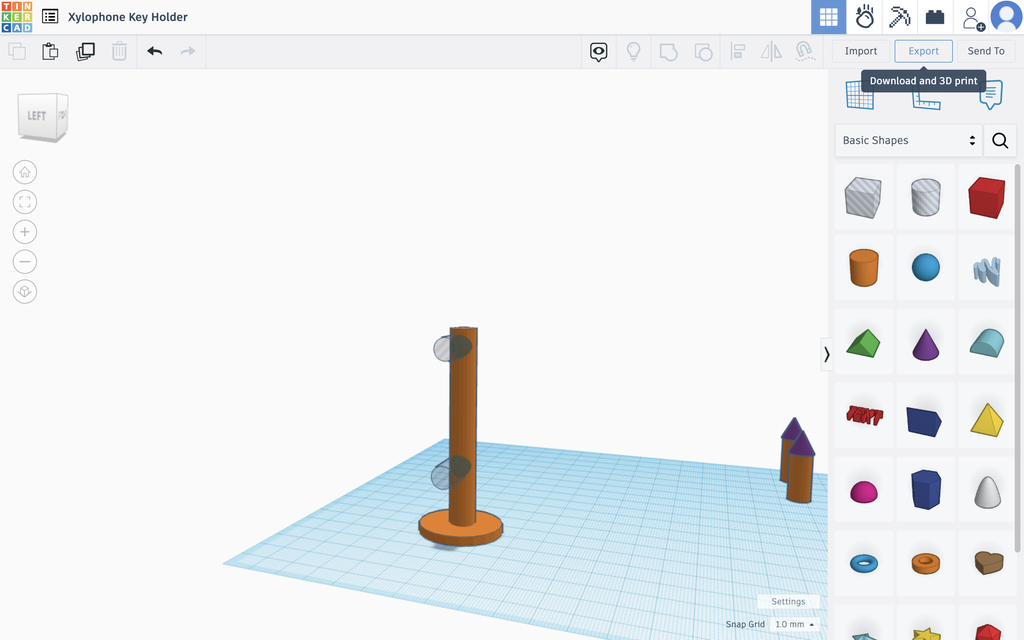Select the Cylinder hole shape

[925, 197]
